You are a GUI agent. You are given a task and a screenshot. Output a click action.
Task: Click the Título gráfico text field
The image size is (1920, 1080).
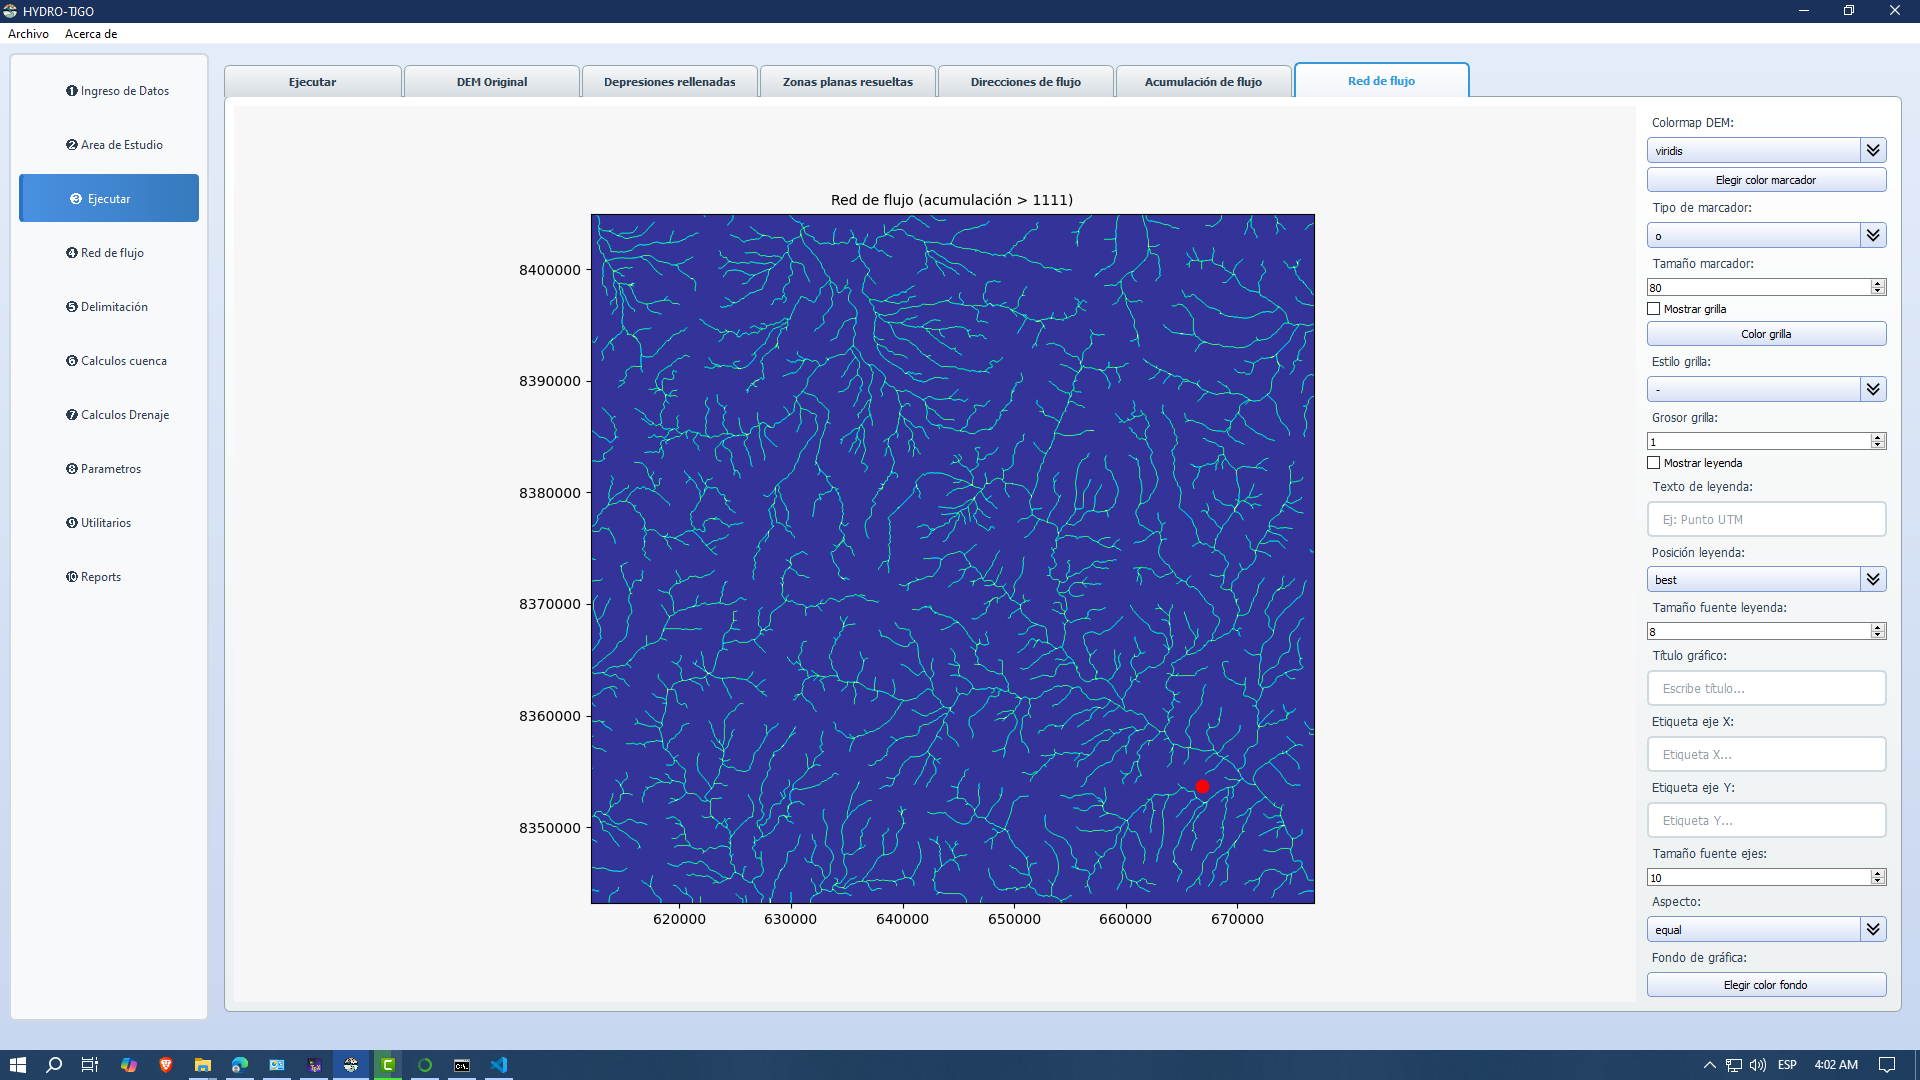click(1766, 689)
